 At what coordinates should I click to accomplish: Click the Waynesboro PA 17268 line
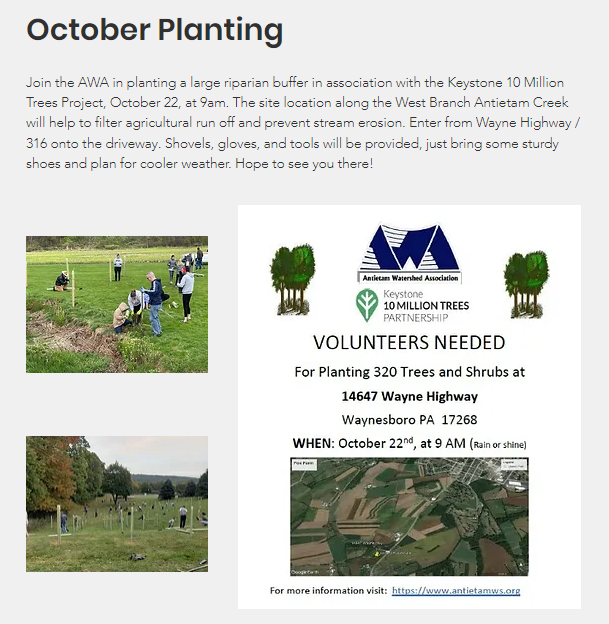pos(409,419)
